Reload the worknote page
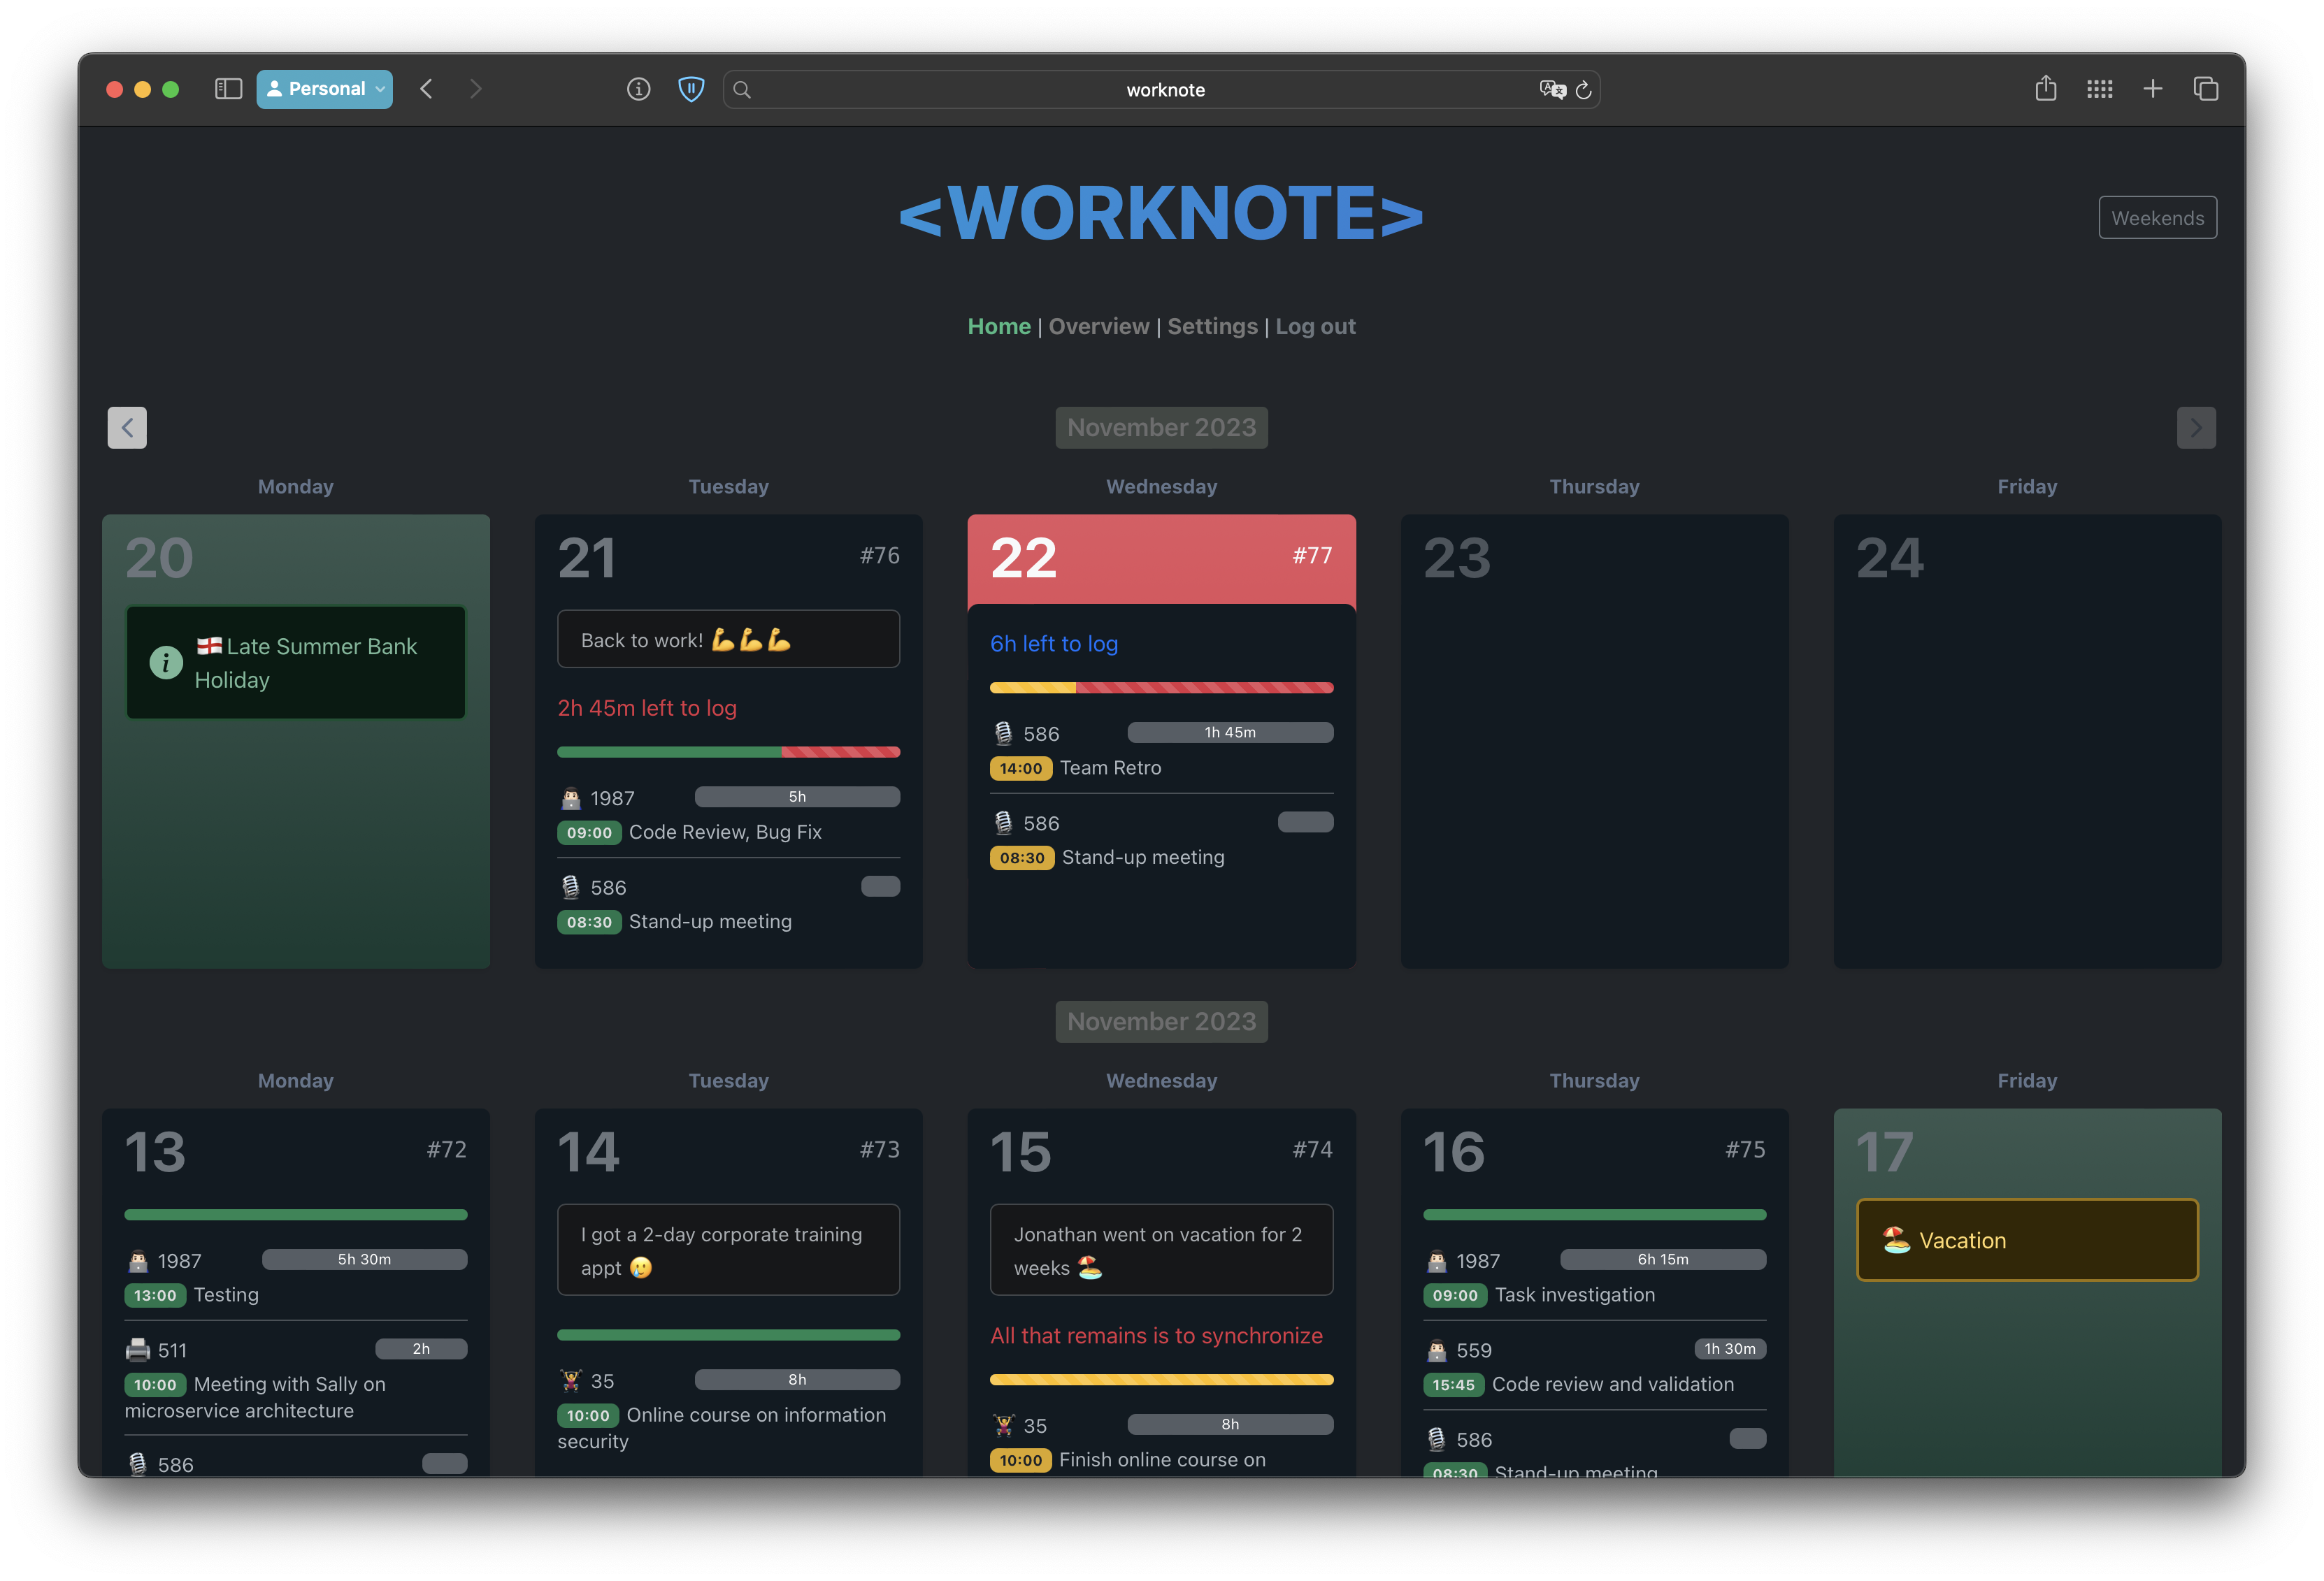The image size is (2324, 1581). tap(1583, 90)
